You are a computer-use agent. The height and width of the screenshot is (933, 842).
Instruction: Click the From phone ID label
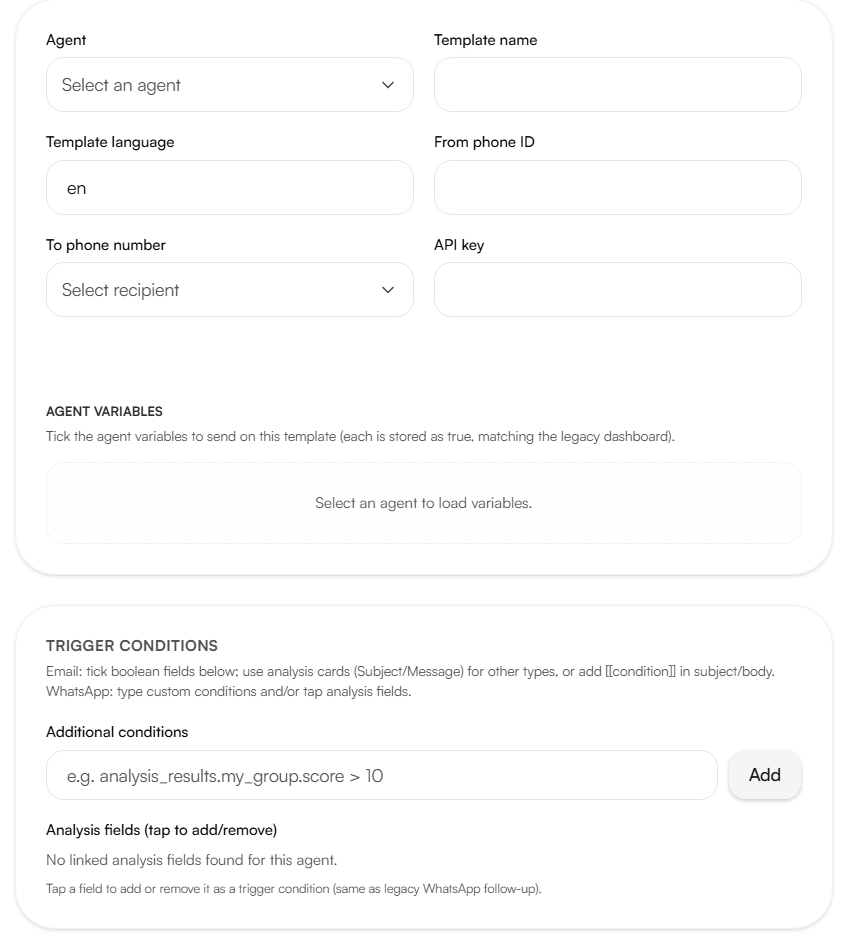point(484,142)
